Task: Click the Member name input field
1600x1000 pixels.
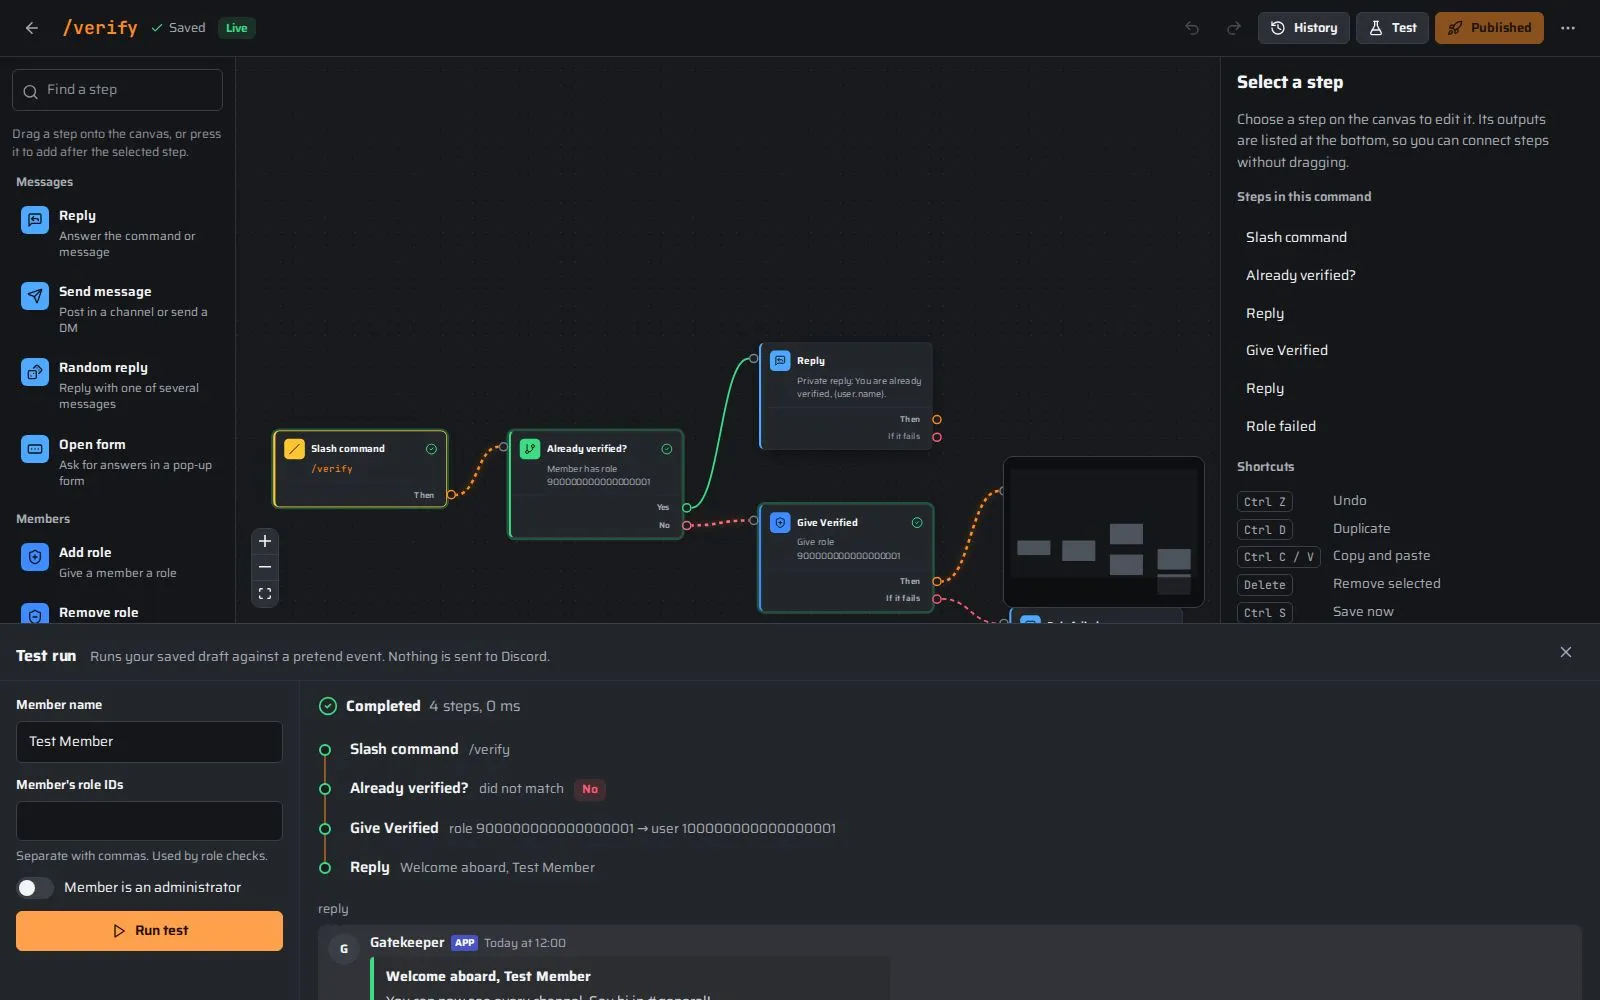Action: (149, 742)
